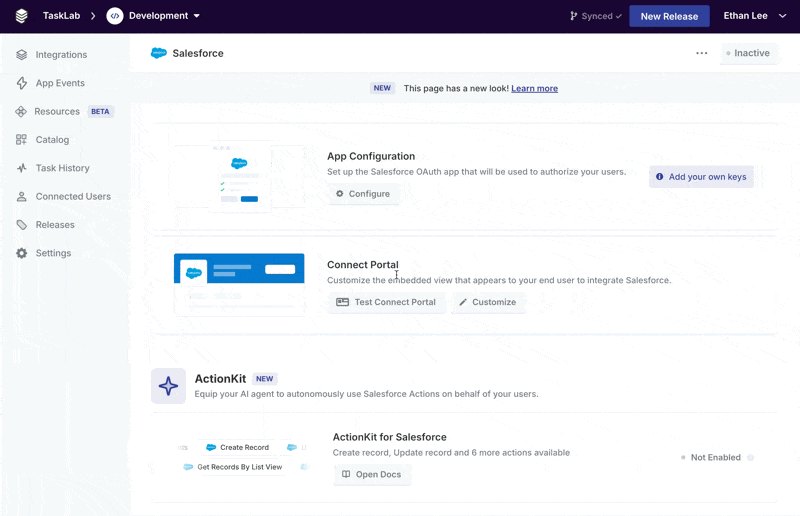Viewport: 800px width, 516px height.
Task: Click the Releases tag icon
Action: (x=21, y=225)
